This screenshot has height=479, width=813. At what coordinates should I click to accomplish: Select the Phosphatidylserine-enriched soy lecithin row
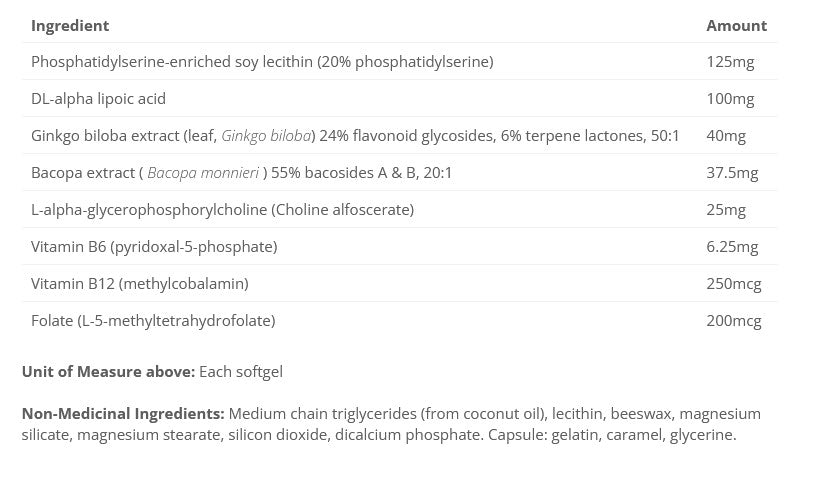click(x=262, y=62)
